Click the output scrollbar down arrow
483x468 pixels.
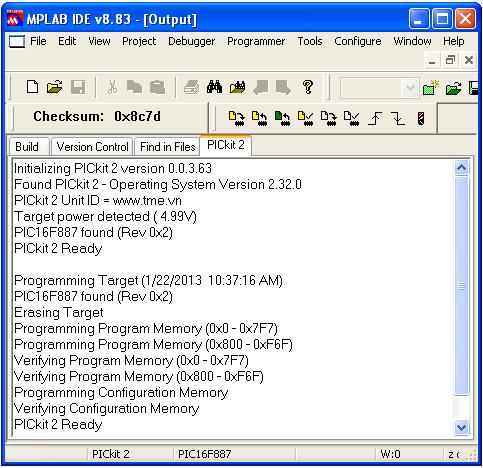[x=462, y=427]
